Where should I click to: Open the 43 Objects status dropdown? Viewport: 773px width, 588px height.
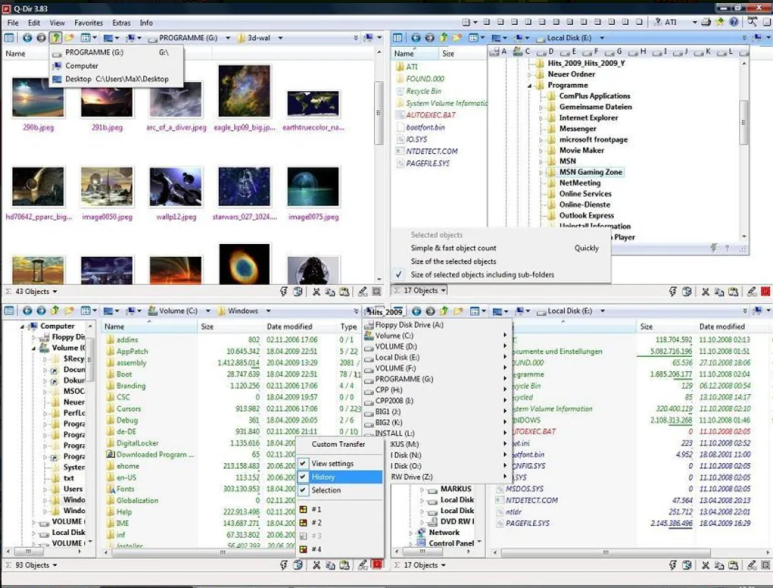click(x=55, y=292)
